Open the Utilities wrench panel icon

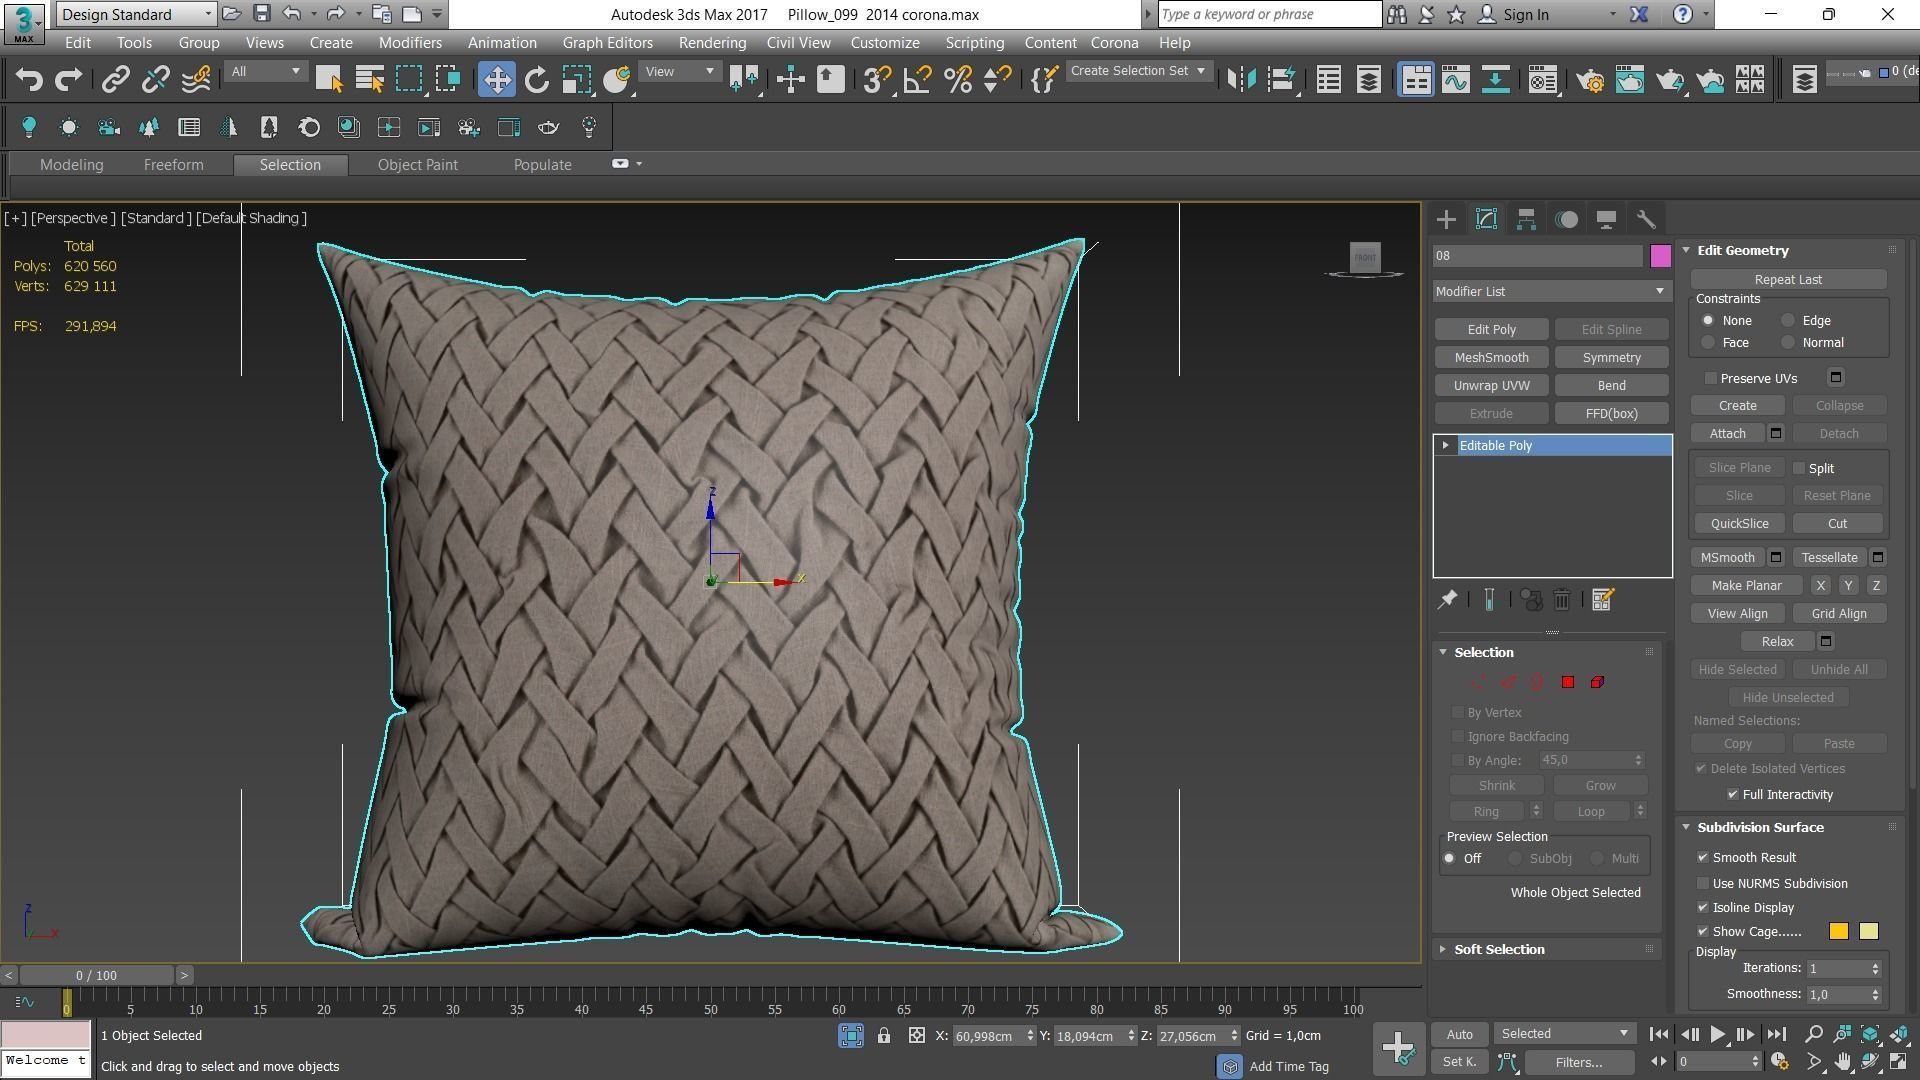click(1646, 219)
